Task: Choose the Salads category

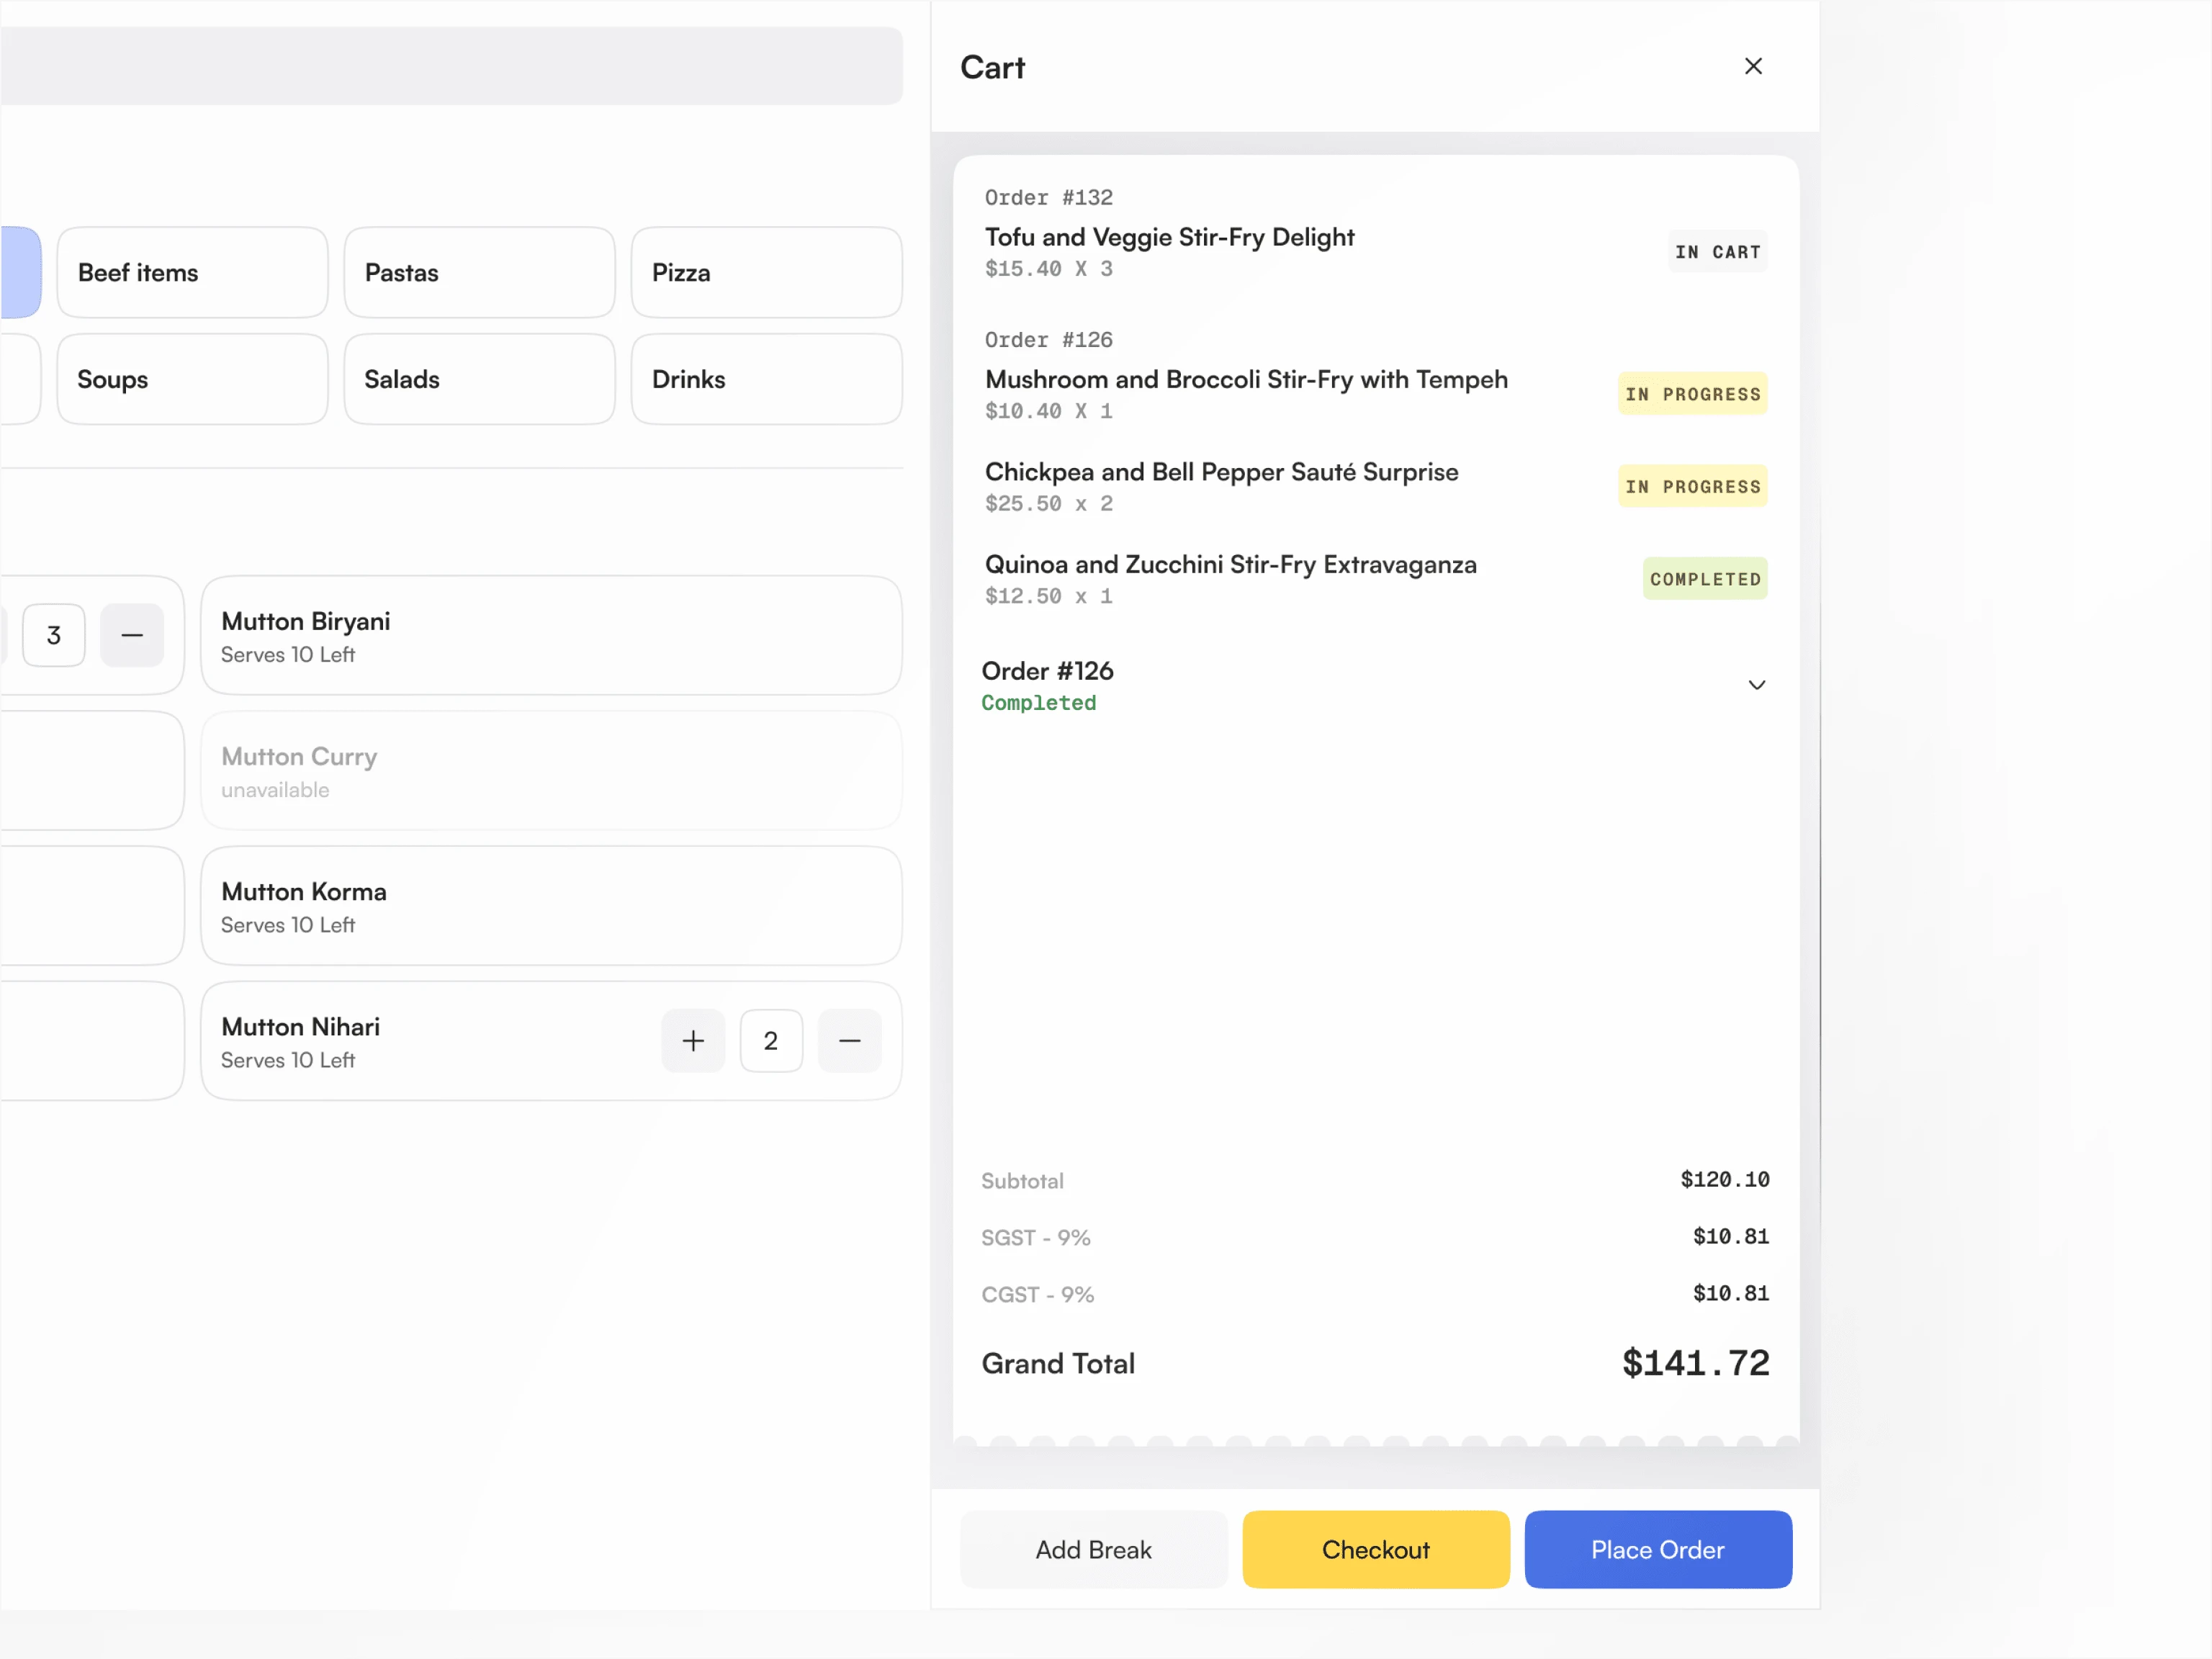Action: (x=479, y=380)
